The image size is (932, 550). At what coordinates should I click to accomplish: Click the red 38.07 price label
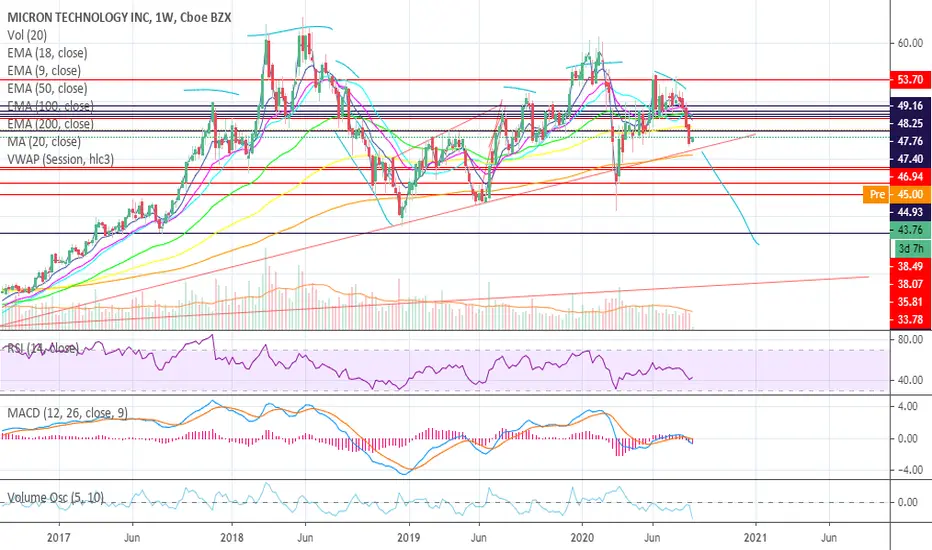[910, 284]
